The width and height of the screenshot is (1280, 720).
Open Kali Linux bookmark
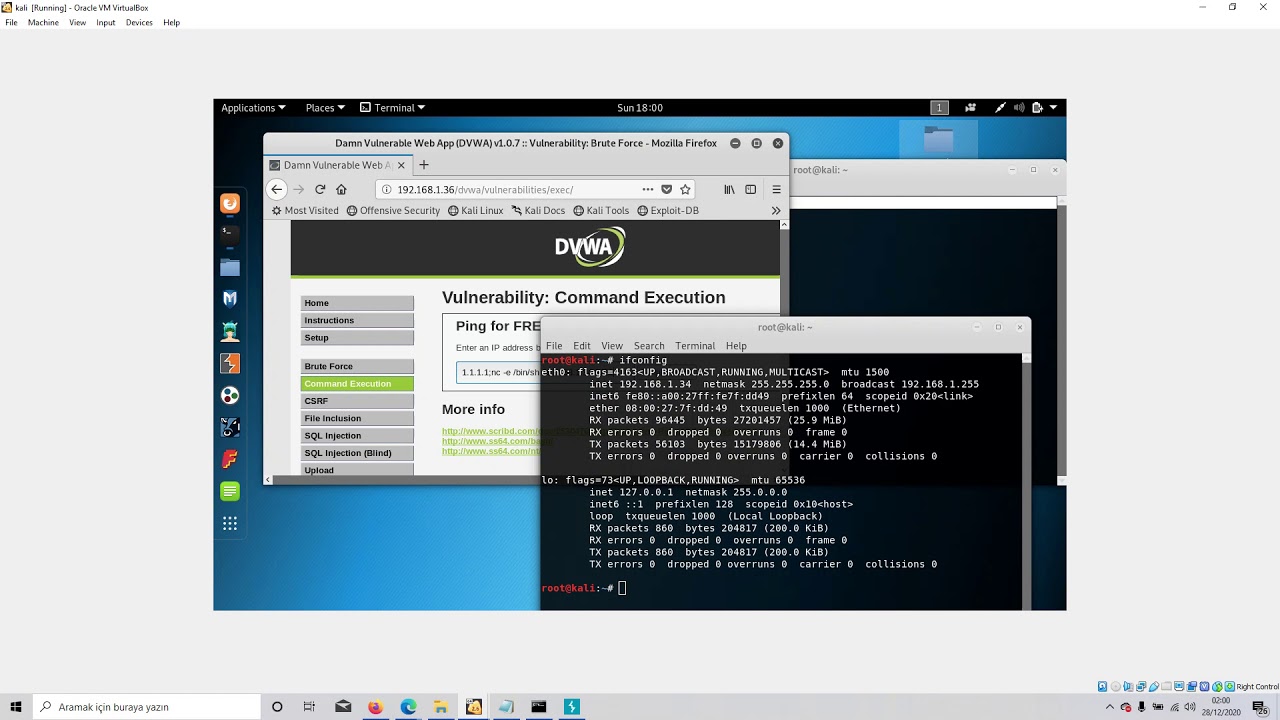[x=475, y=210]
